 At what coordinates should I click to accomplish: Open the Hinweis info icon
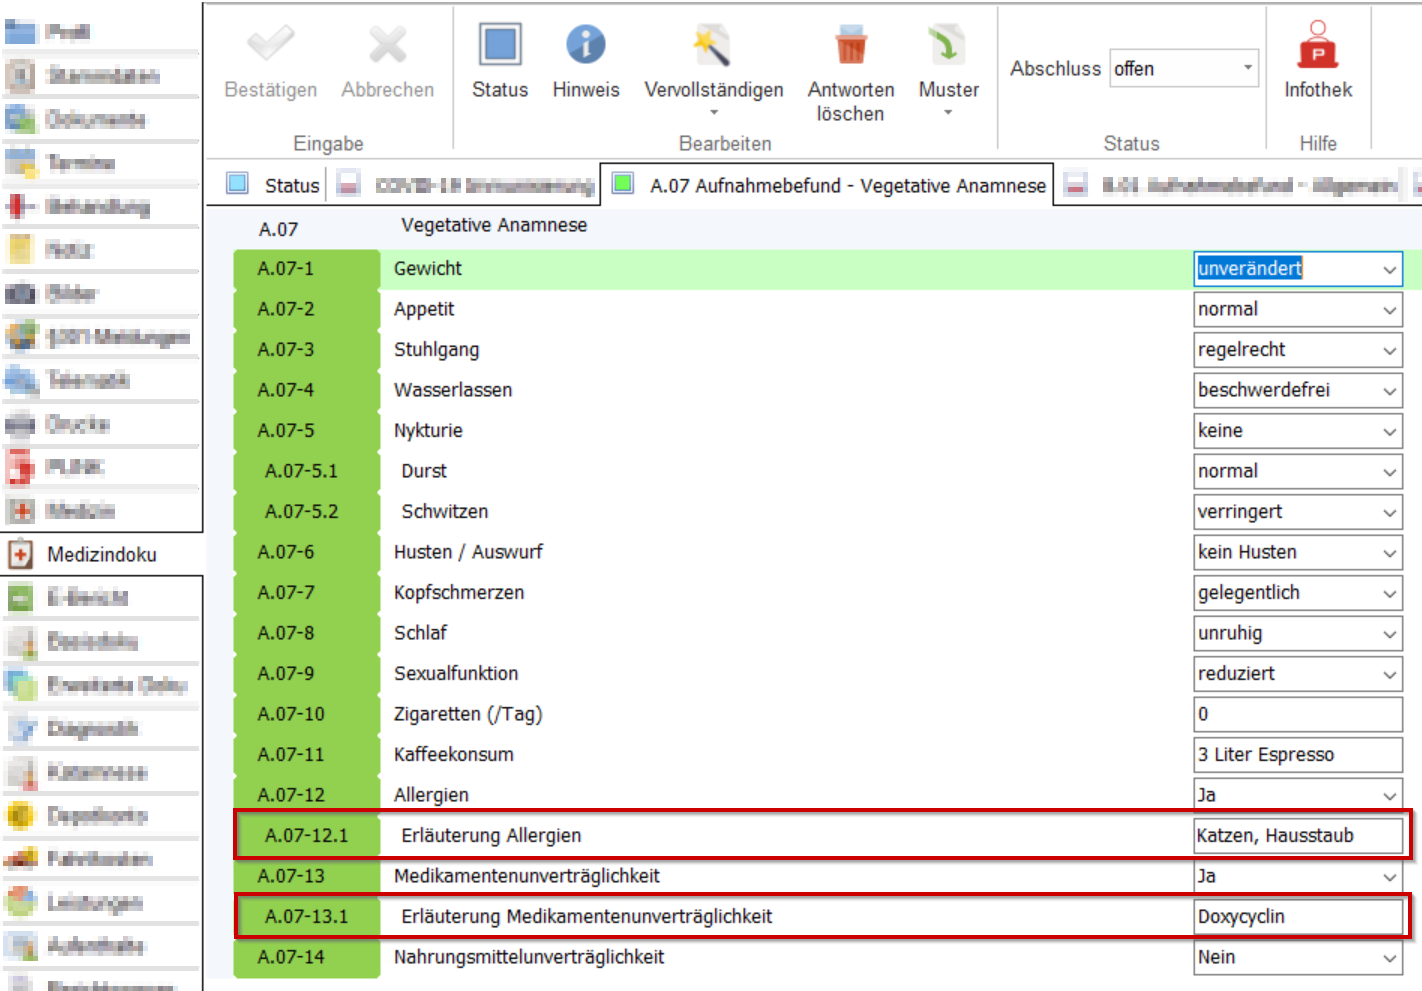tap(585, 46)
